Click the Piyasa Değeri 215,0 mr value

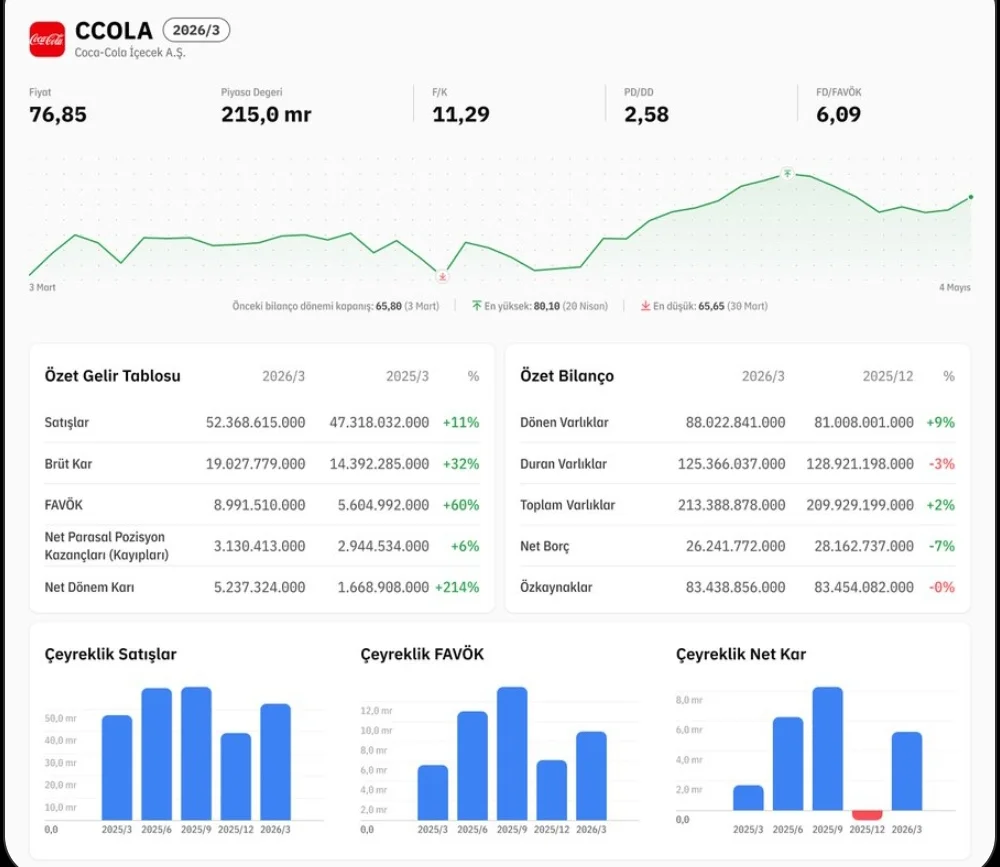click(x=266, y=115)
